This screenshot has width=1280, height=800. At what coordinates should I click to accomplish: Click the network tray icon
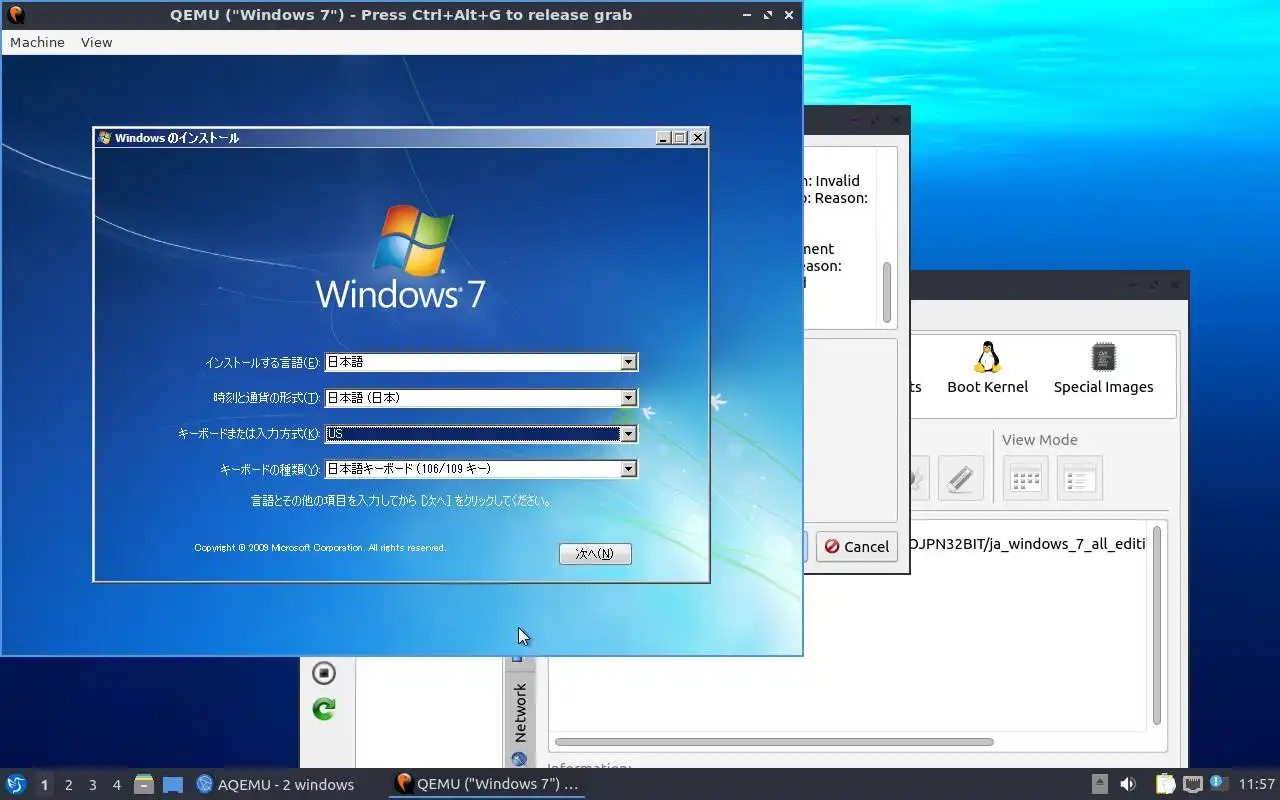point(1192,784)
